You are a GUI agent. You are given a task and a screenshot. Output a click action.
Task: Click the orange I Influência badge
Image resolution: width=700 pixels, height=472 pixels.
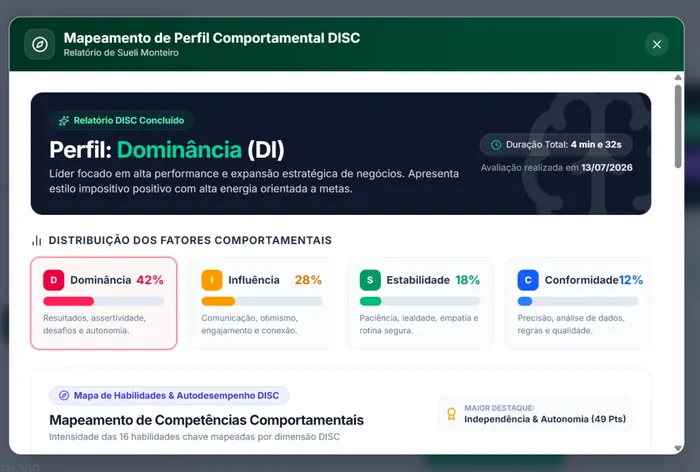point(212,280)
